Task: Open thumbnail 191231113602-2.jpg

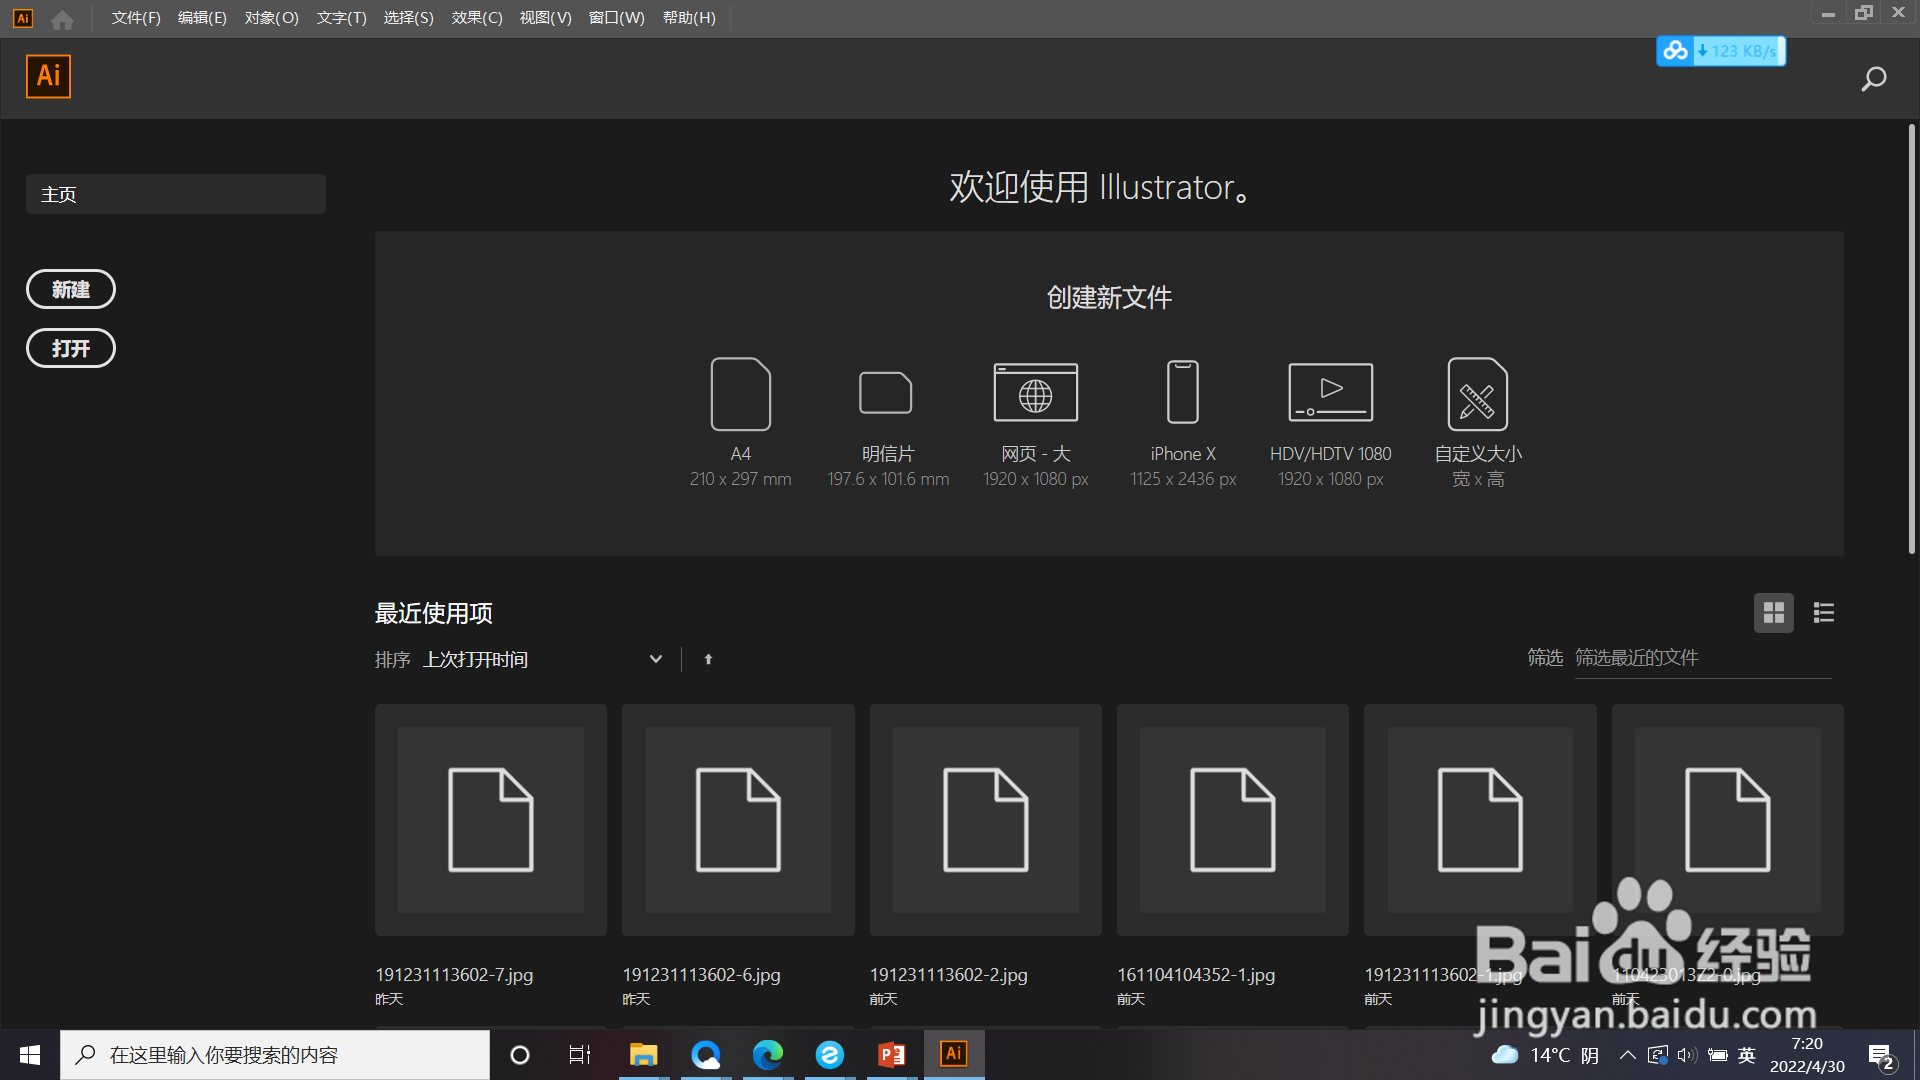Action: (x=986, y=820)
